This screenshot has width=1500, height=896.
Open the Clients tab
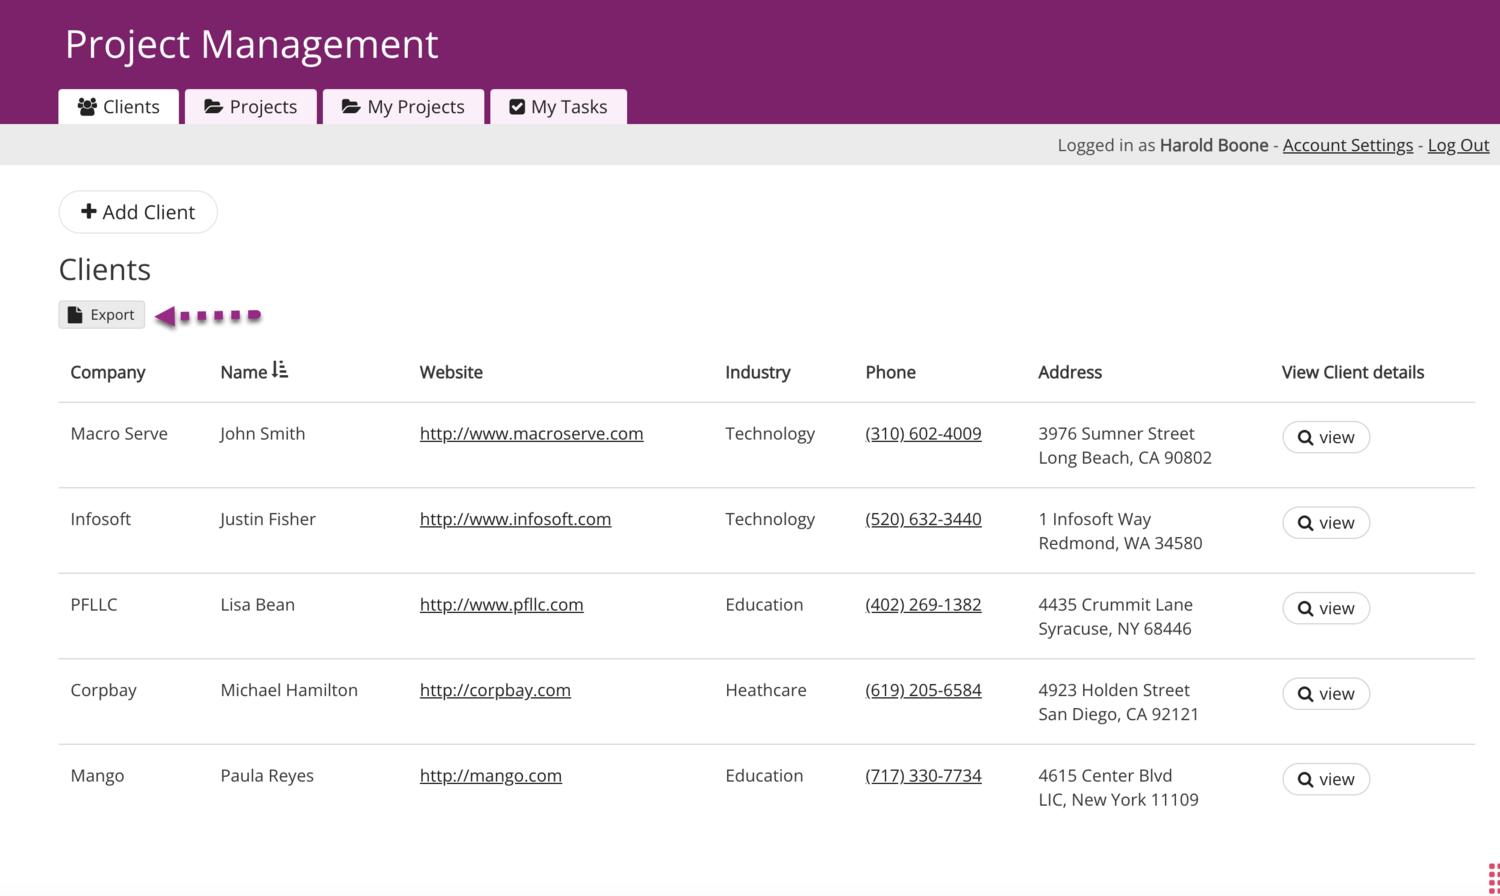[119, 107]
